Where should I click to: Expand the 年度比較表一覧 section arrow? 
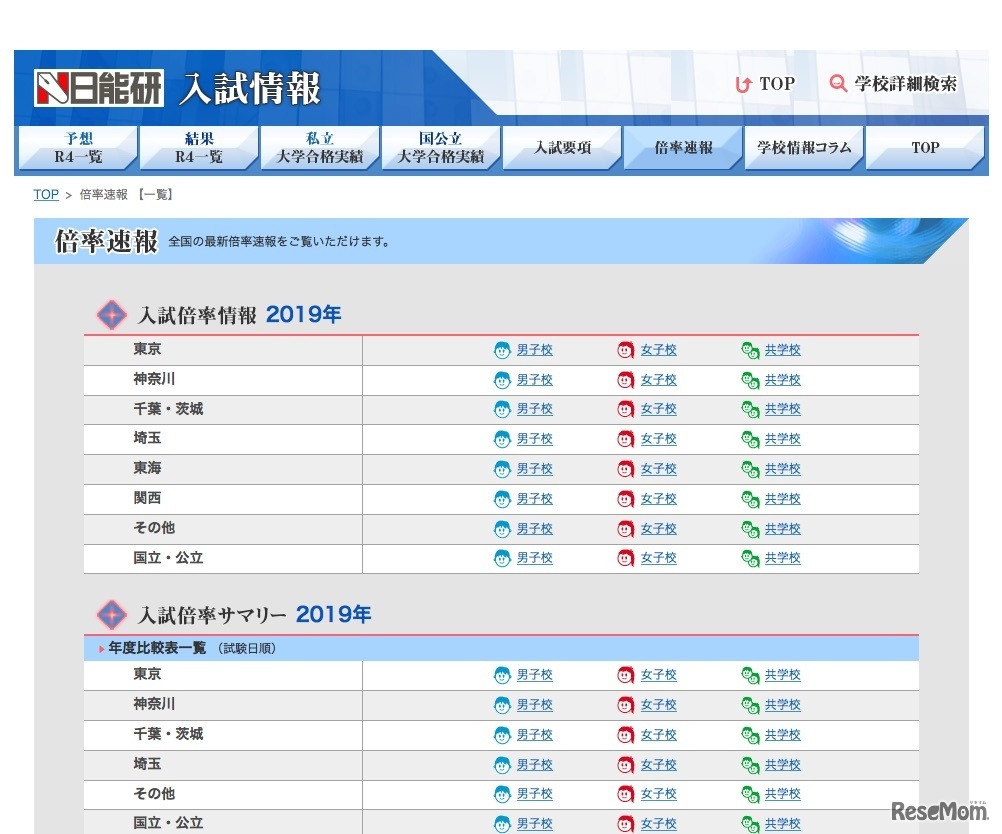(x=102, y=649)
